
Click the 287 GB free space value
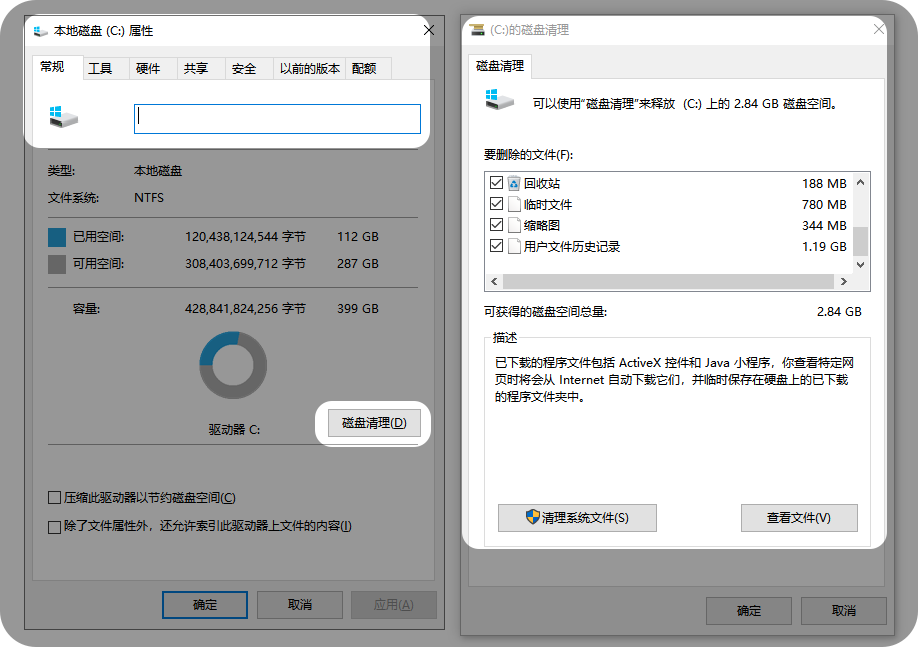click(x=358, y=263)
